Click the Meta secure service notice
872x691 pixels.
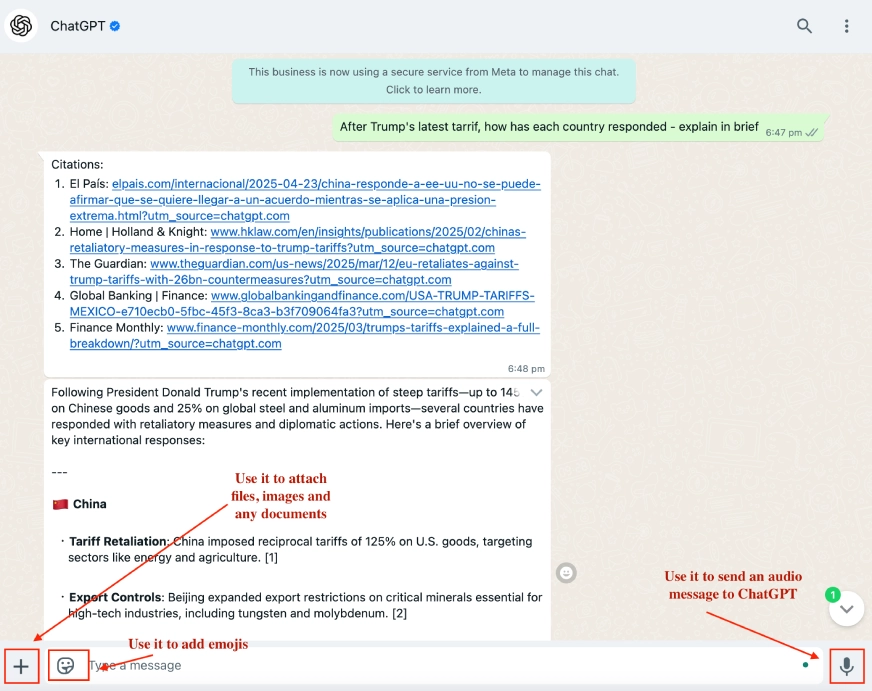(434, 81)
